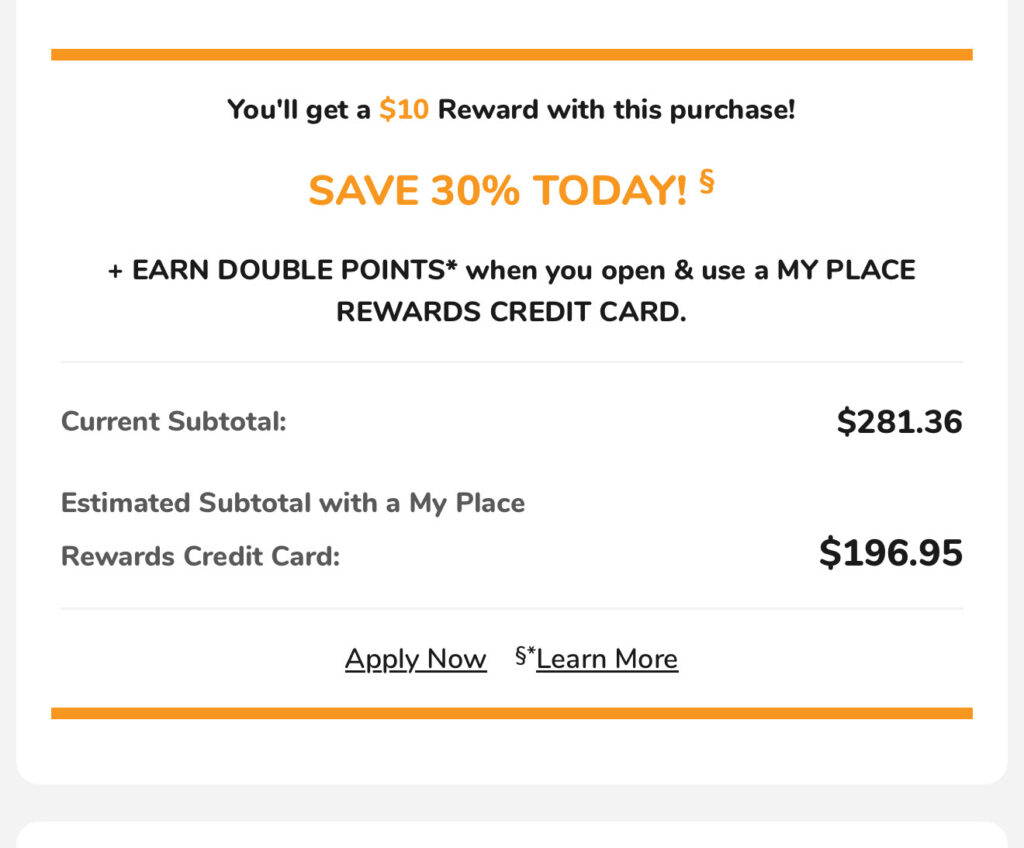1024x848 pixels.
Task: Open the Learn More link
Action: click(607, 658)
